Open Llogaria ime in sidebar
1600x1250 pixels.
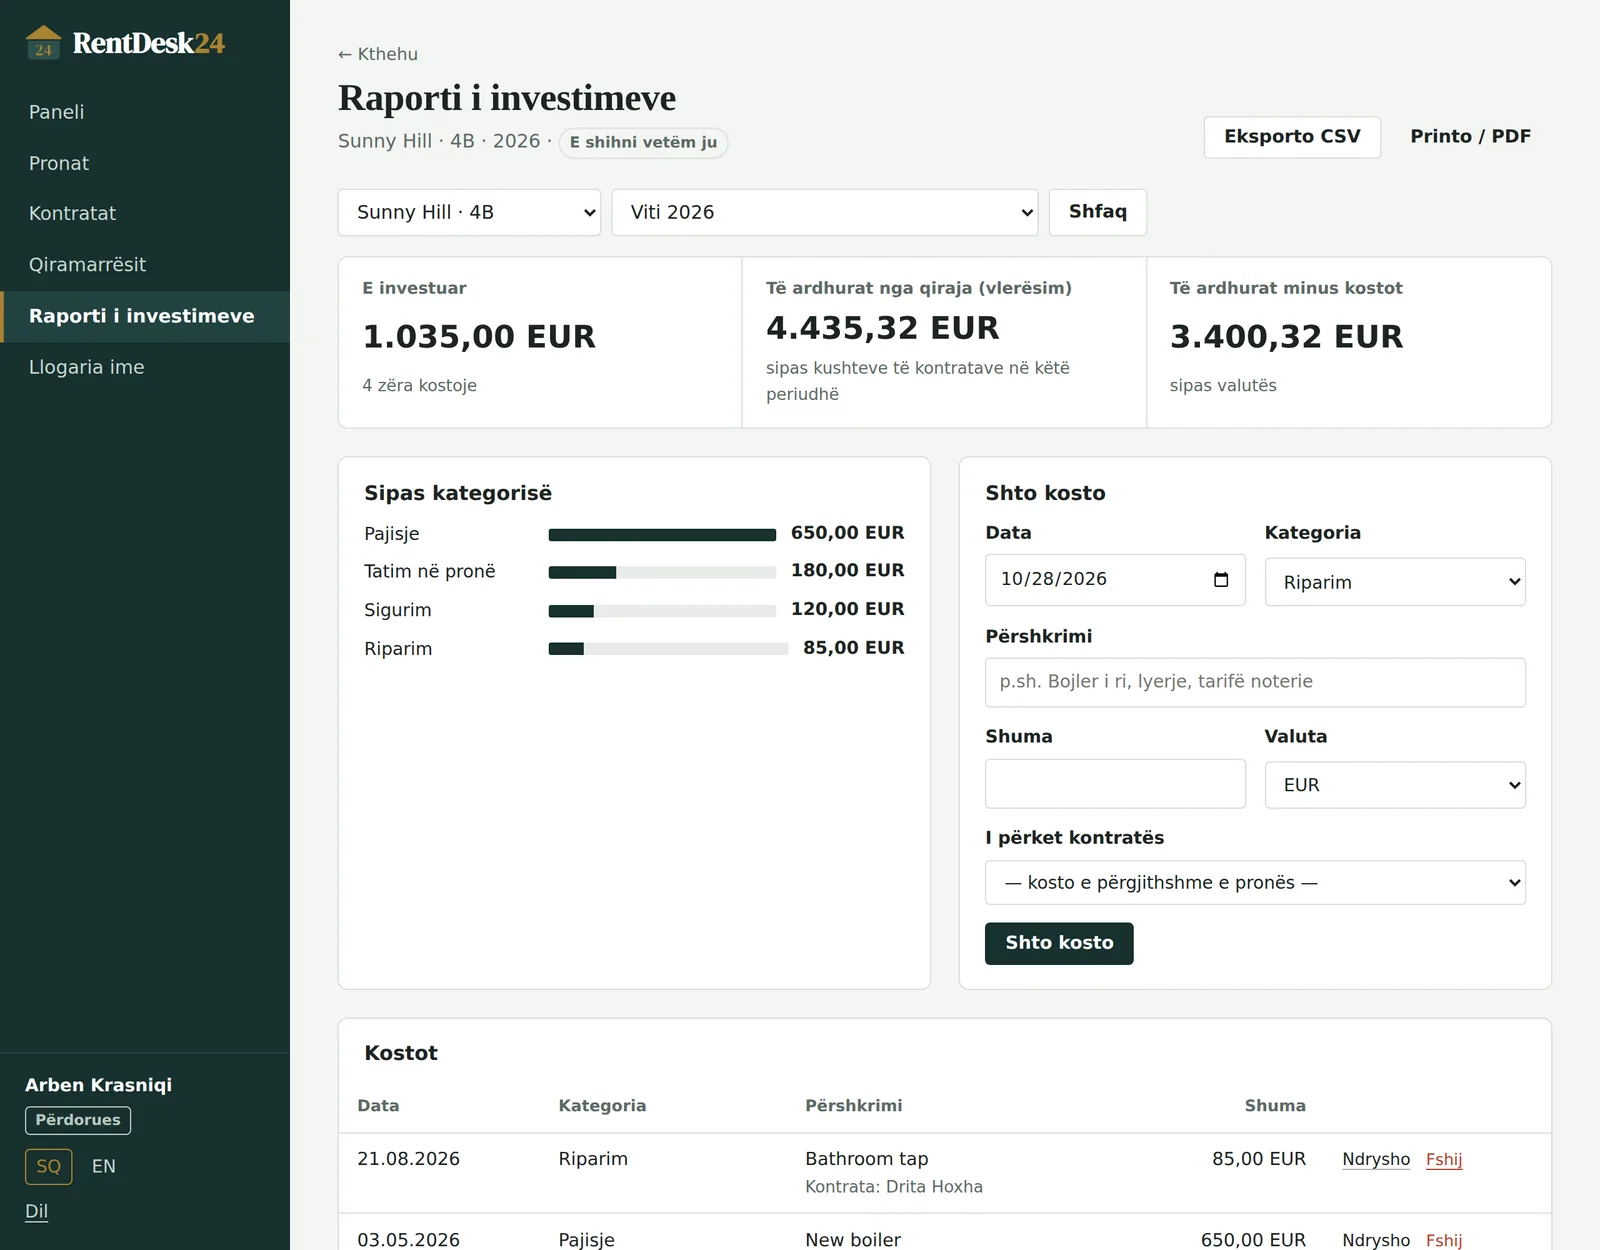tap(145, 367)
